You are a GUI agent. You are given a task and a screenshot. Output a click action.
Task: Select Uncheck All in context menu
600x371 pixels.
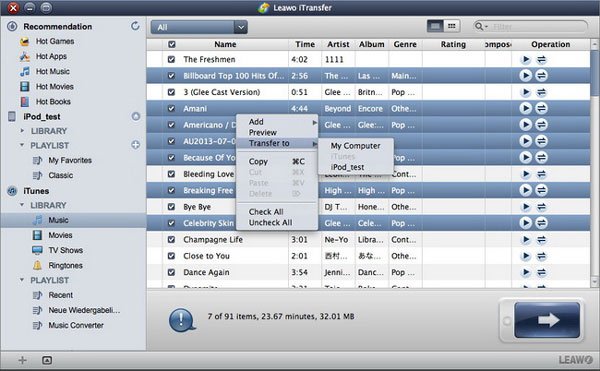pos(277,222)
